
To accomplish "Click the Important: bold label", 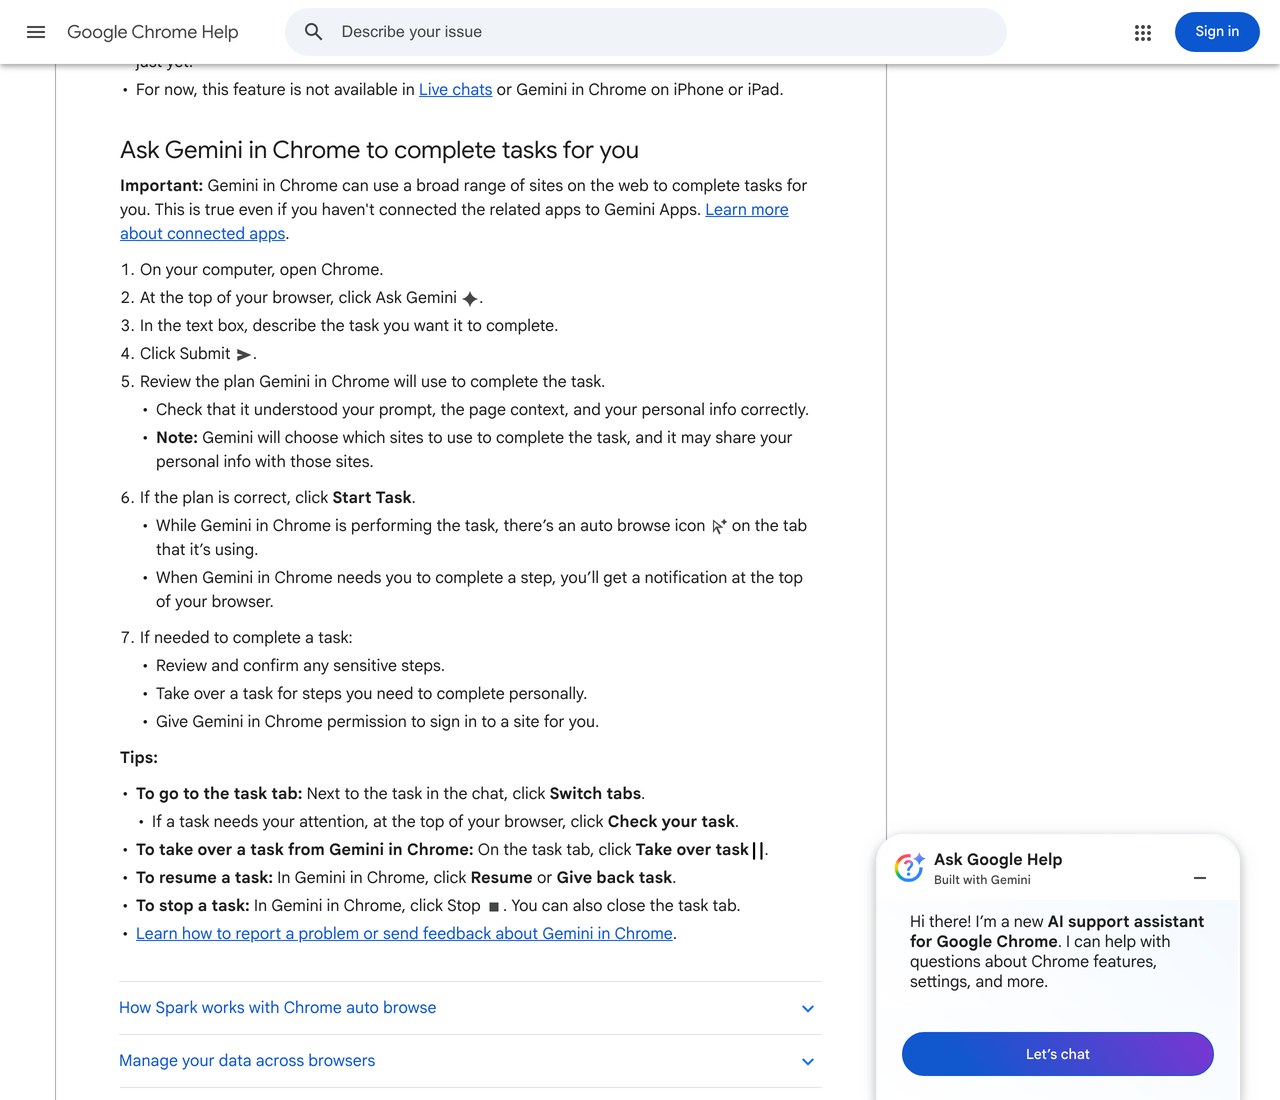I will [161, 186].
